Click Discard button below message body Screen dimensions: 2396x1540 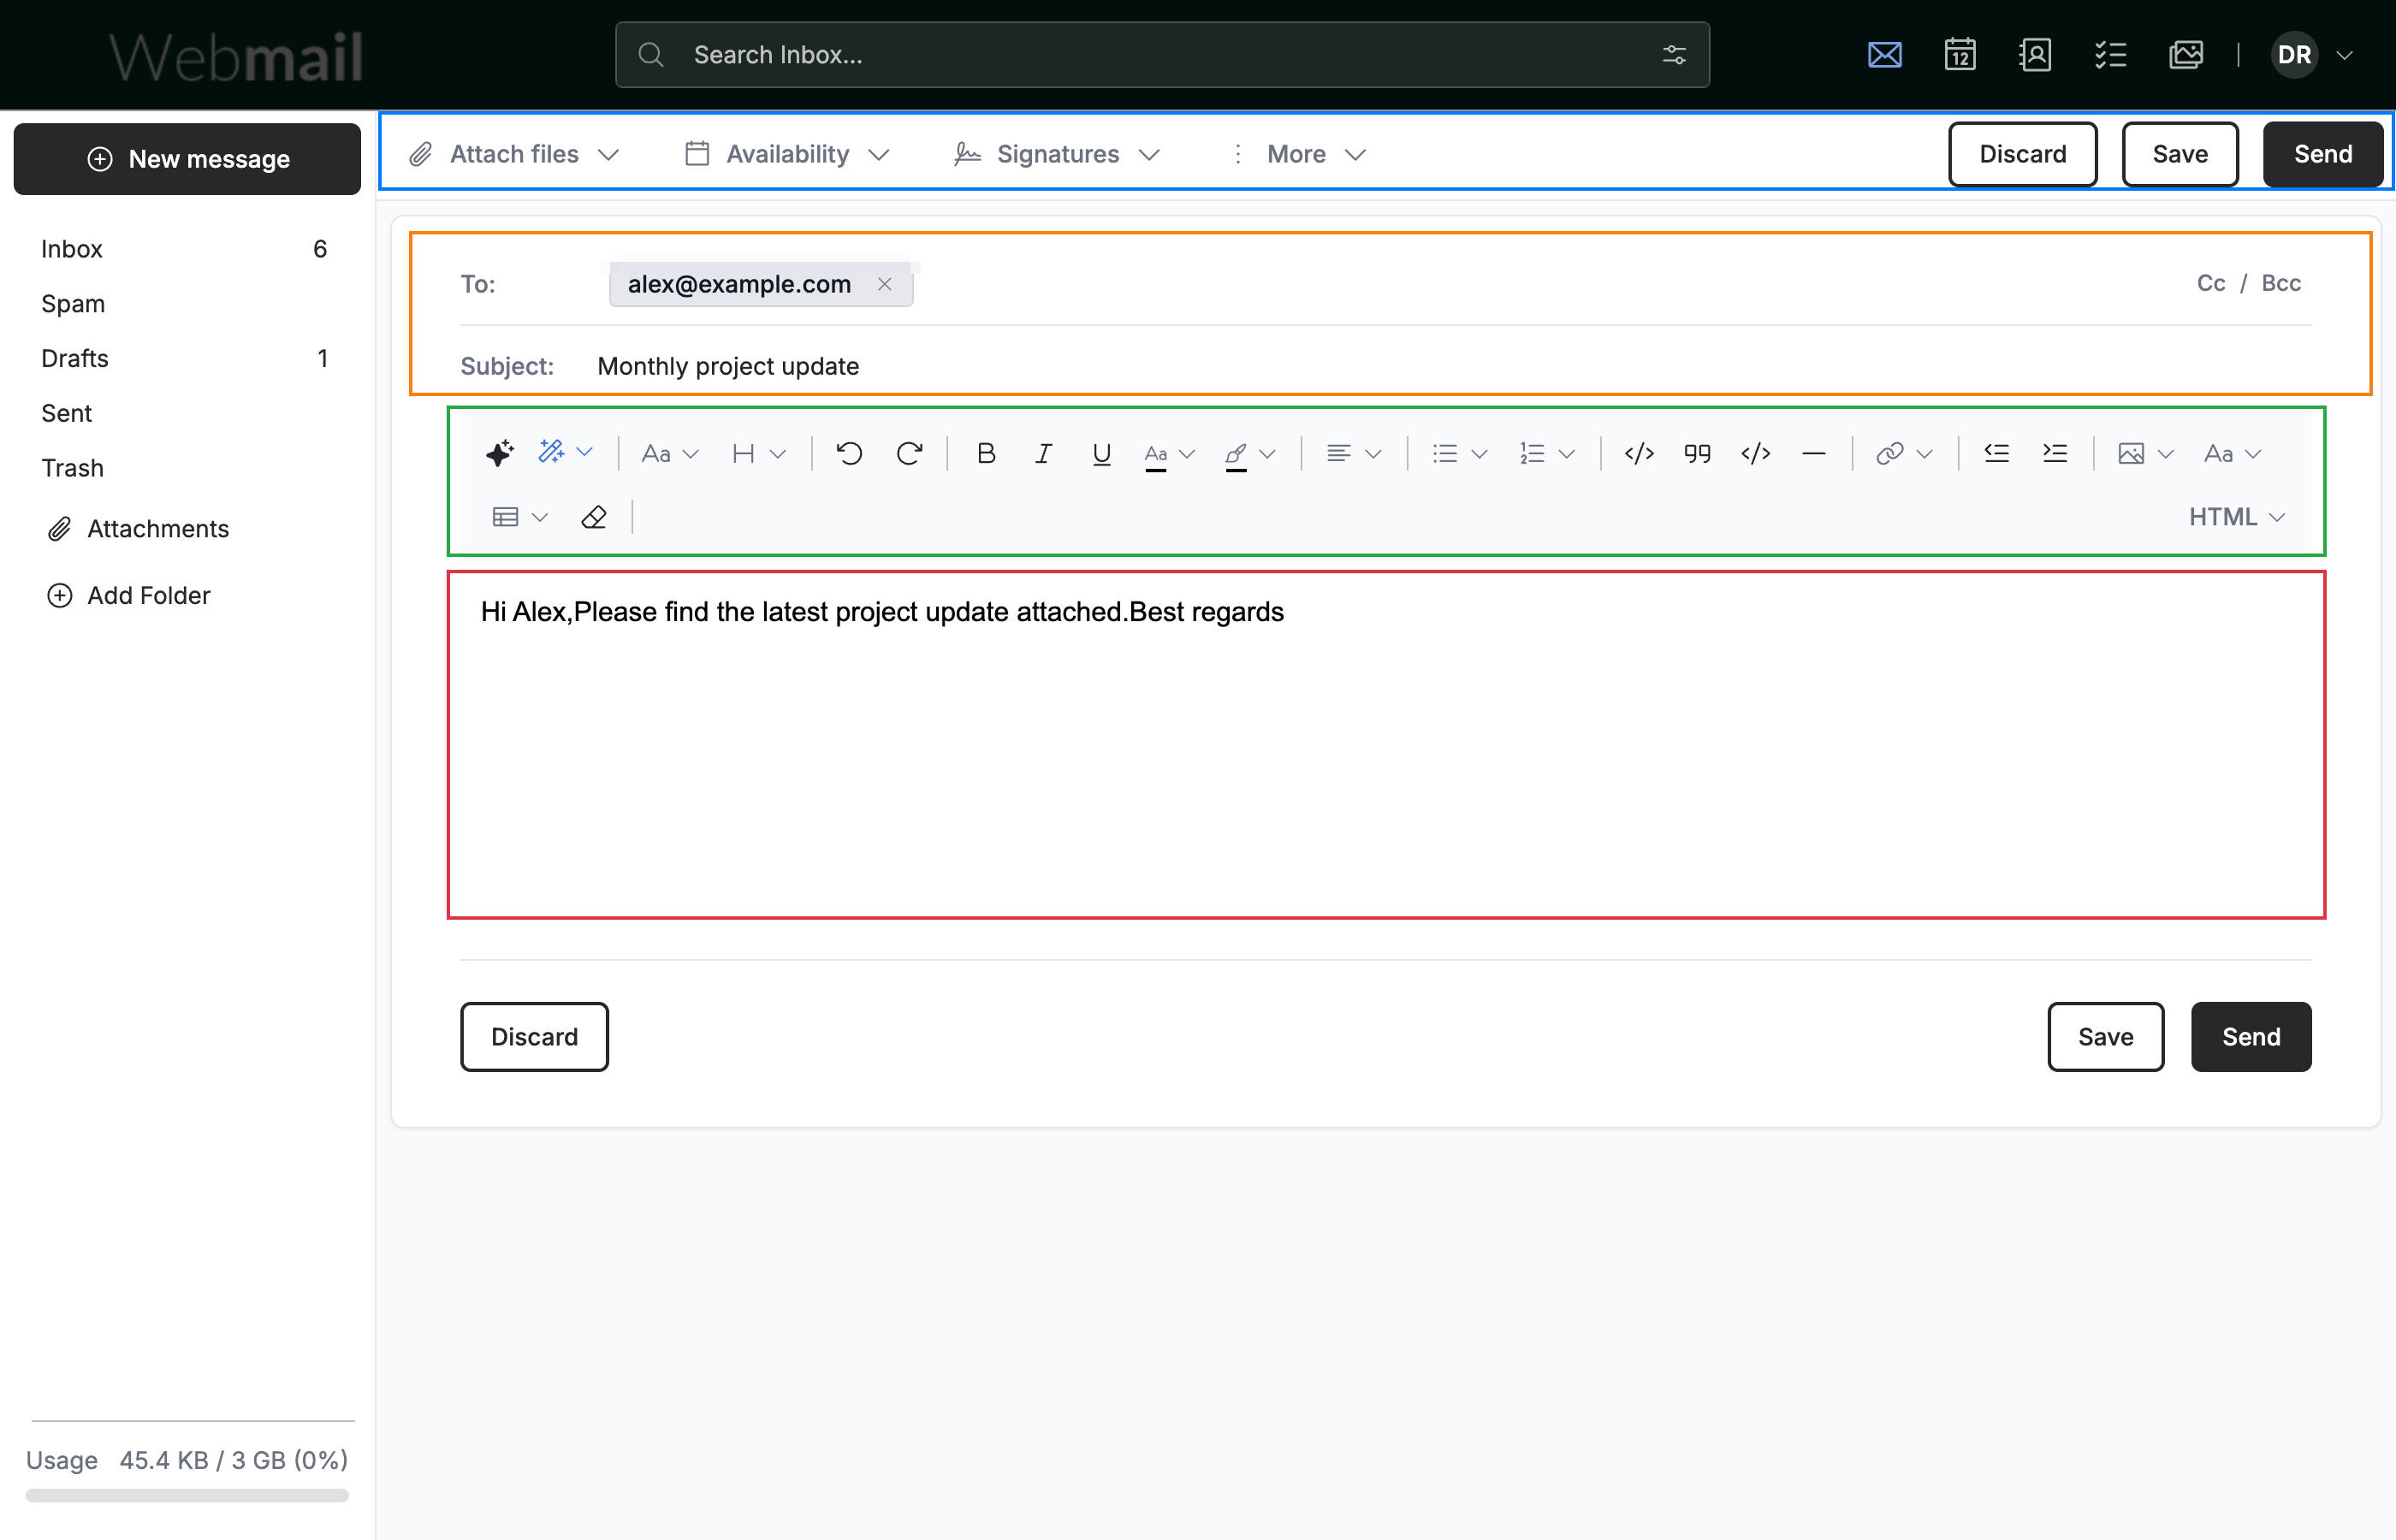pyautogui.click(x=534, y=1036)
